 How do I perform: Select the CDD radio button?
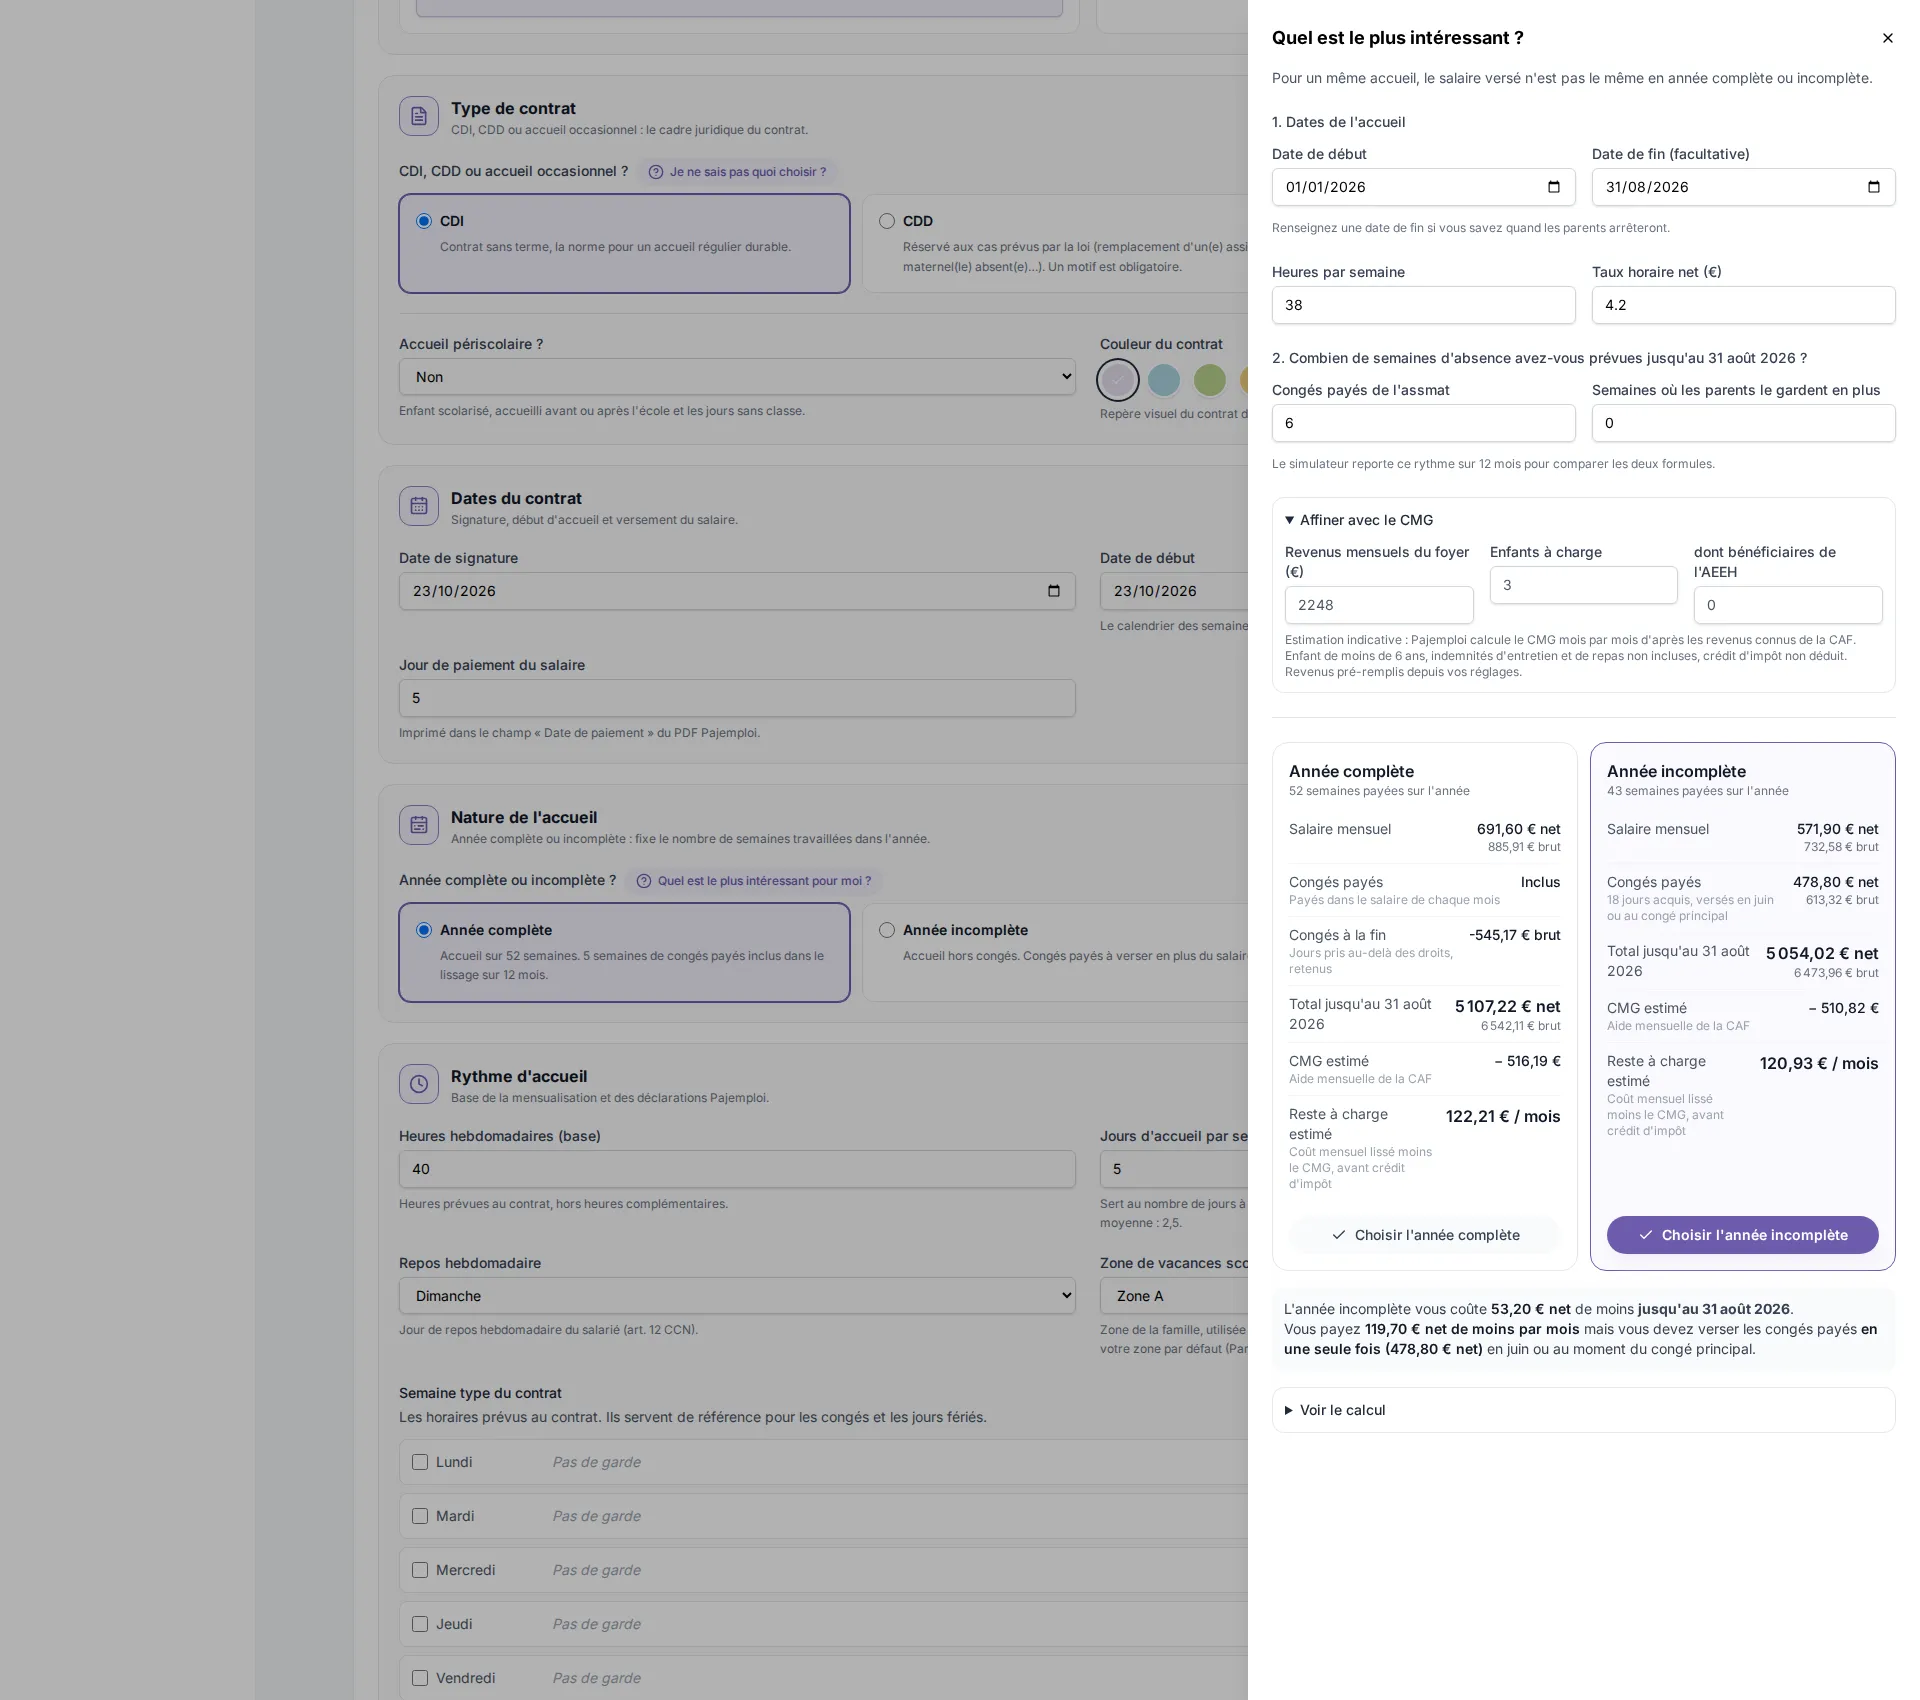tap(887, 221)
